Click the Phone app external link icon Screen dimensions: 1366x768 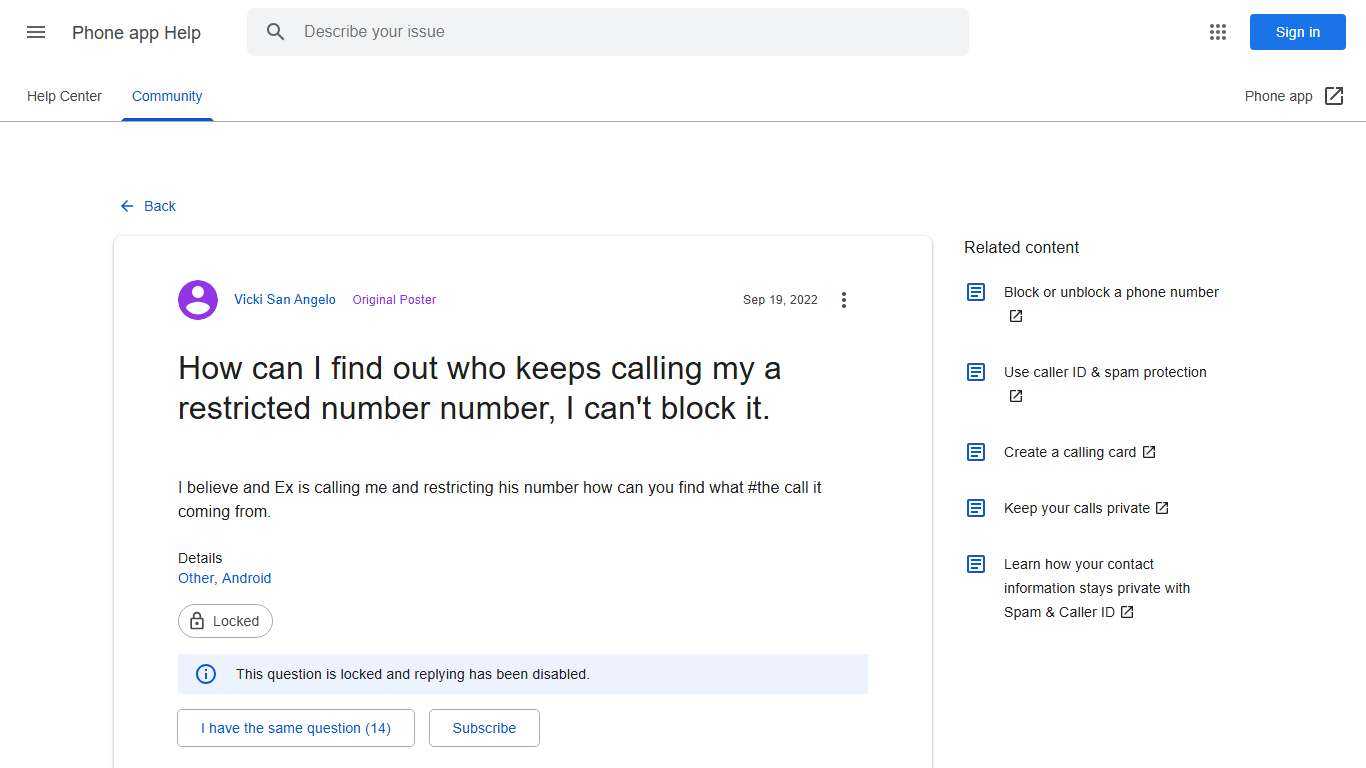coord(1334,95)
